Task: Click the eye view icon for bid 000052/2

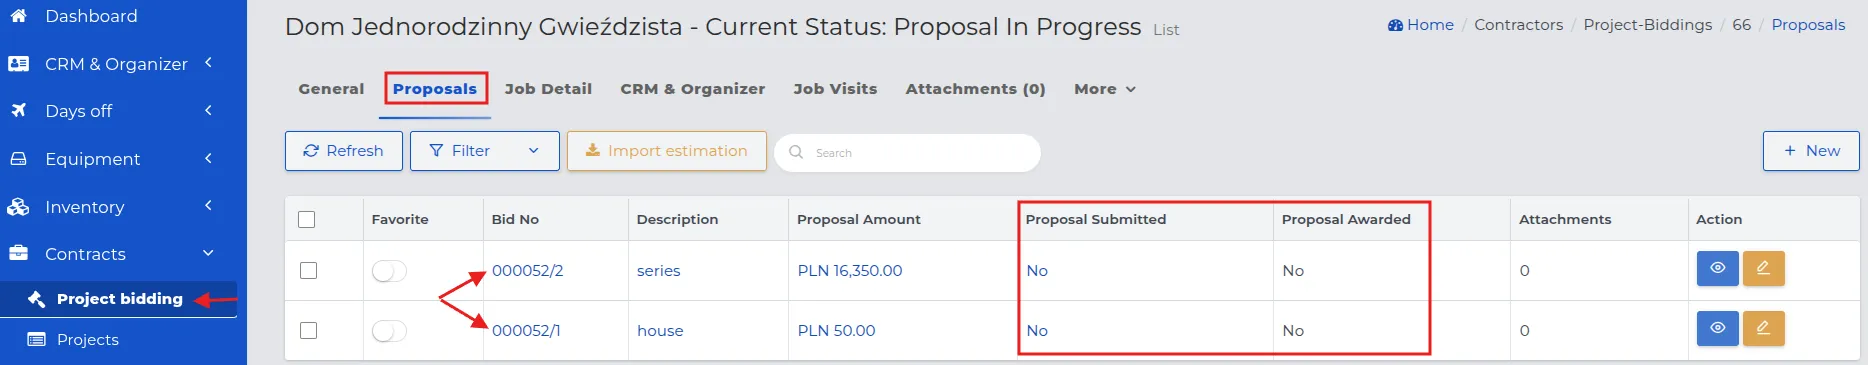Action: coord(1717,268)
